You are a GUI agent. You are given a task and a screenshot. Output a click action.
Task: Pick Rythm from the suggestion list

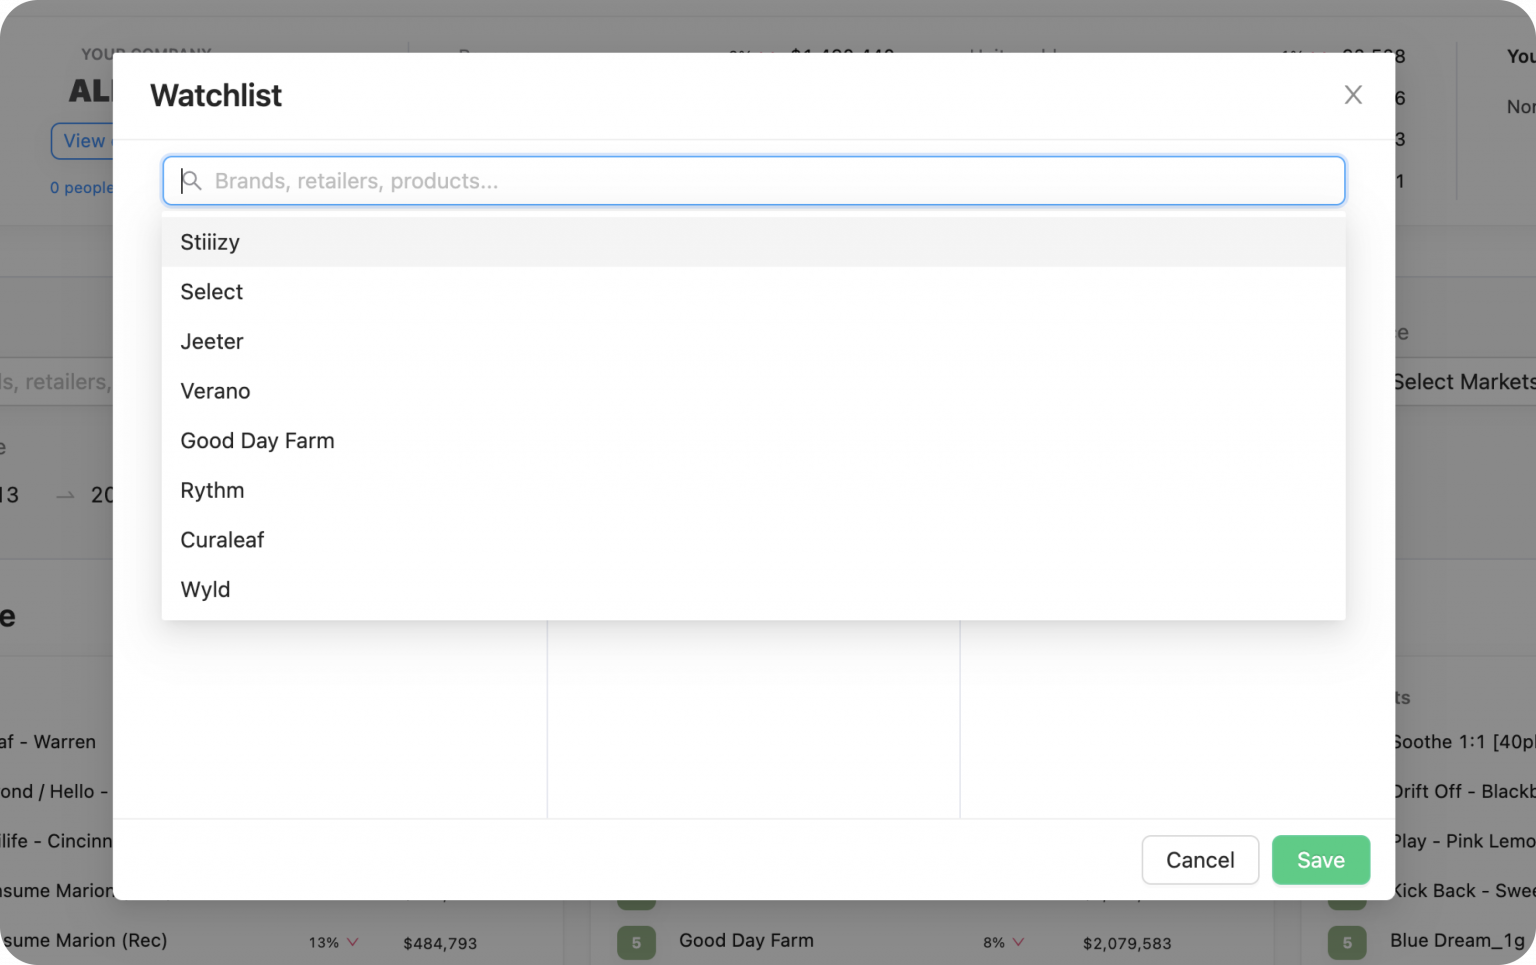753,490
